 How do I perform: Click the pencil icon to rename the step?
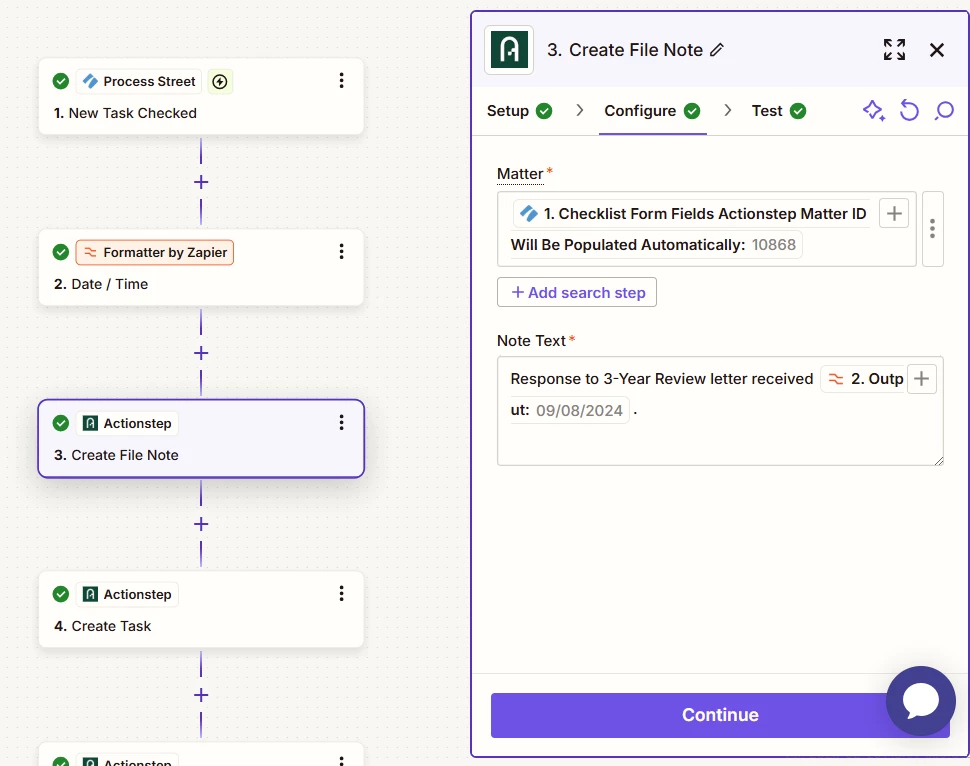717,50
